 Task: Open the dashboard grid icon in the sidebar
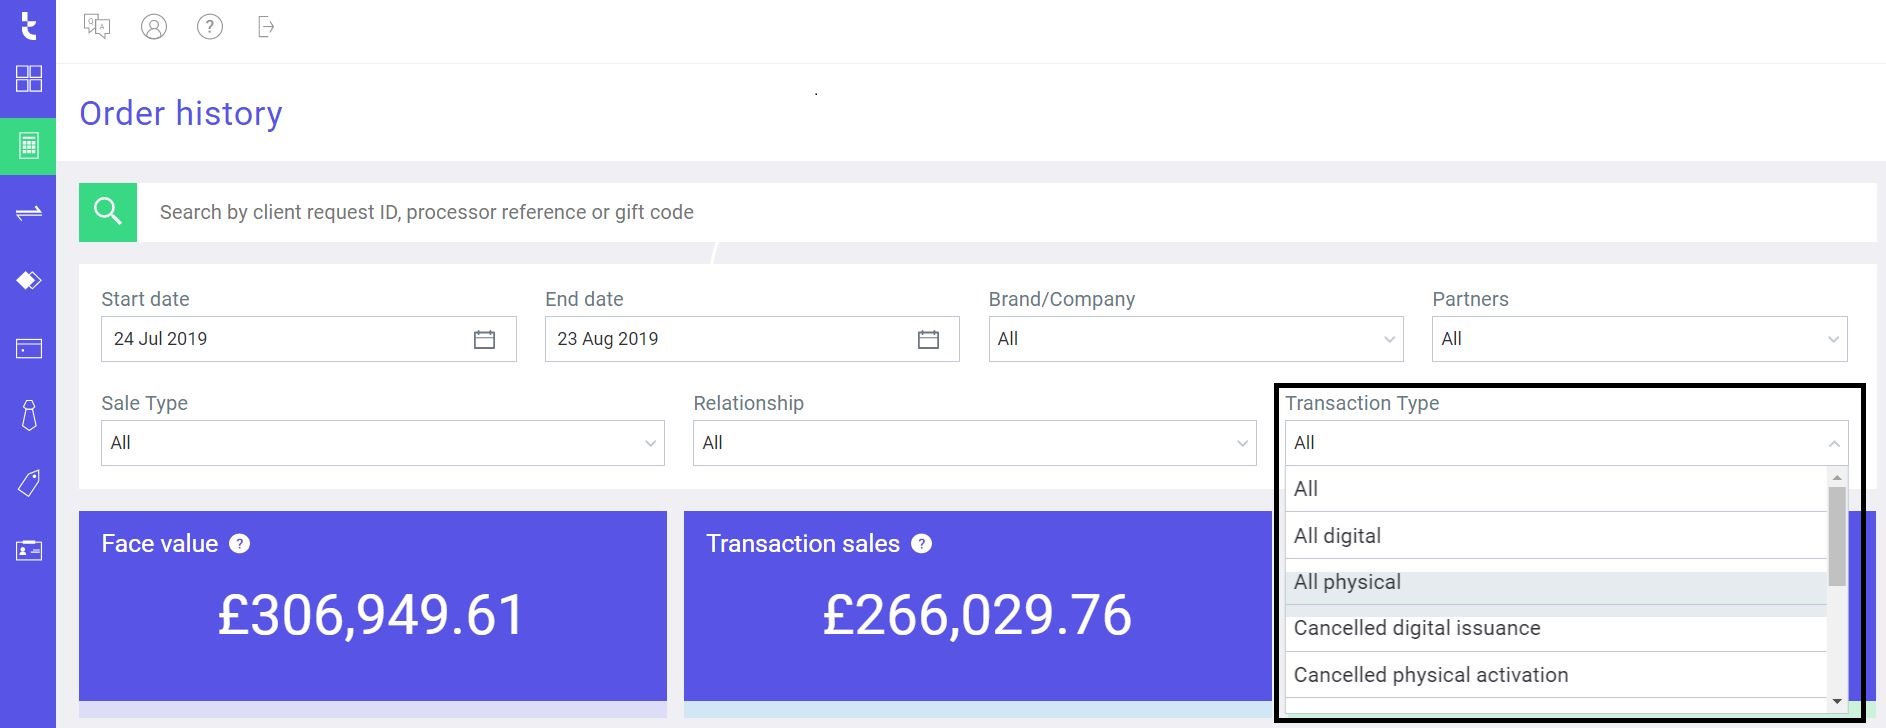[x=28, y=80]
